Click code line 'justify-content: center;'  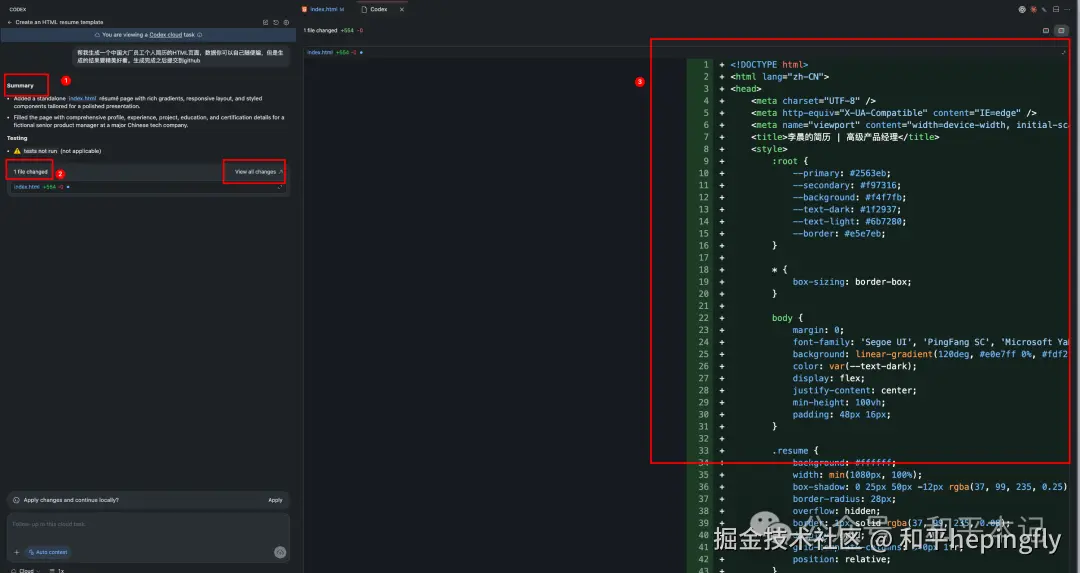[x=854, y=390]
